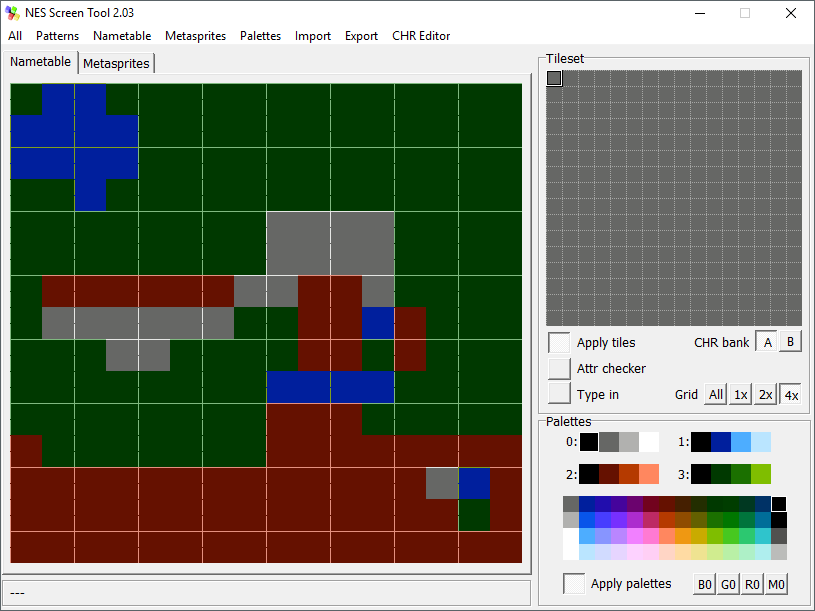Select the first tile in the Tileset
815x611 pixels.
[x=554, y=78]
